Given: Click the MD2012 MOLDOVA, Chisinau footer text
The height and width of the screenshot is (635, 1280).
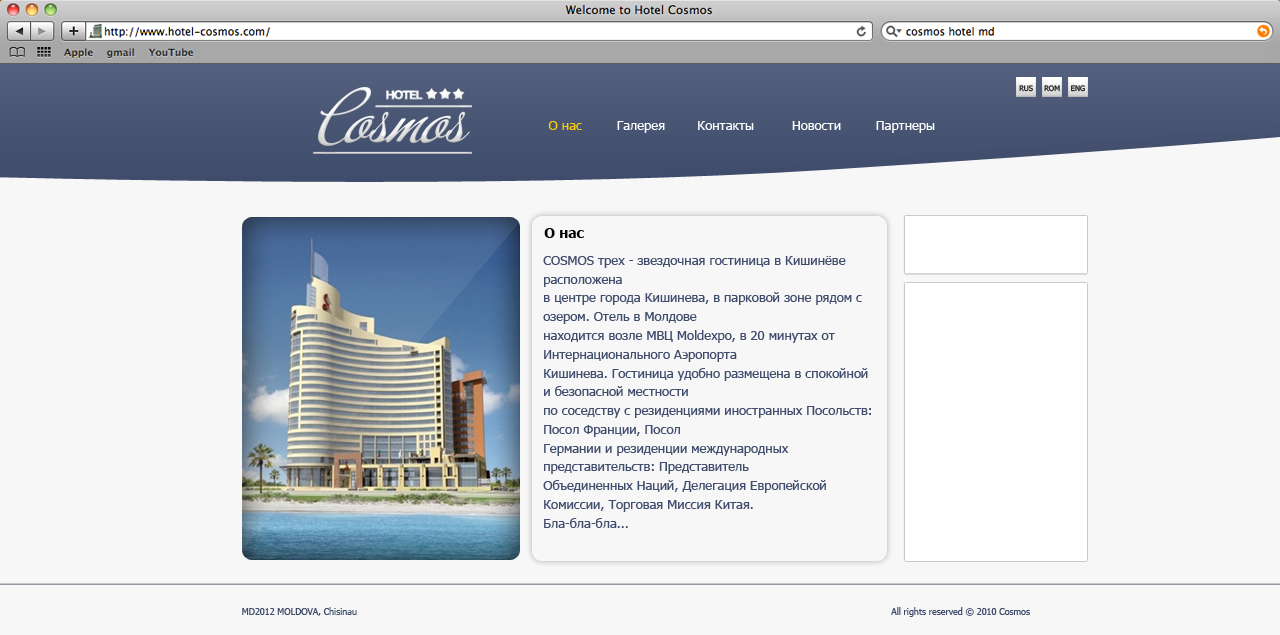Looking at the screenshot, I should tap(299, 612).
